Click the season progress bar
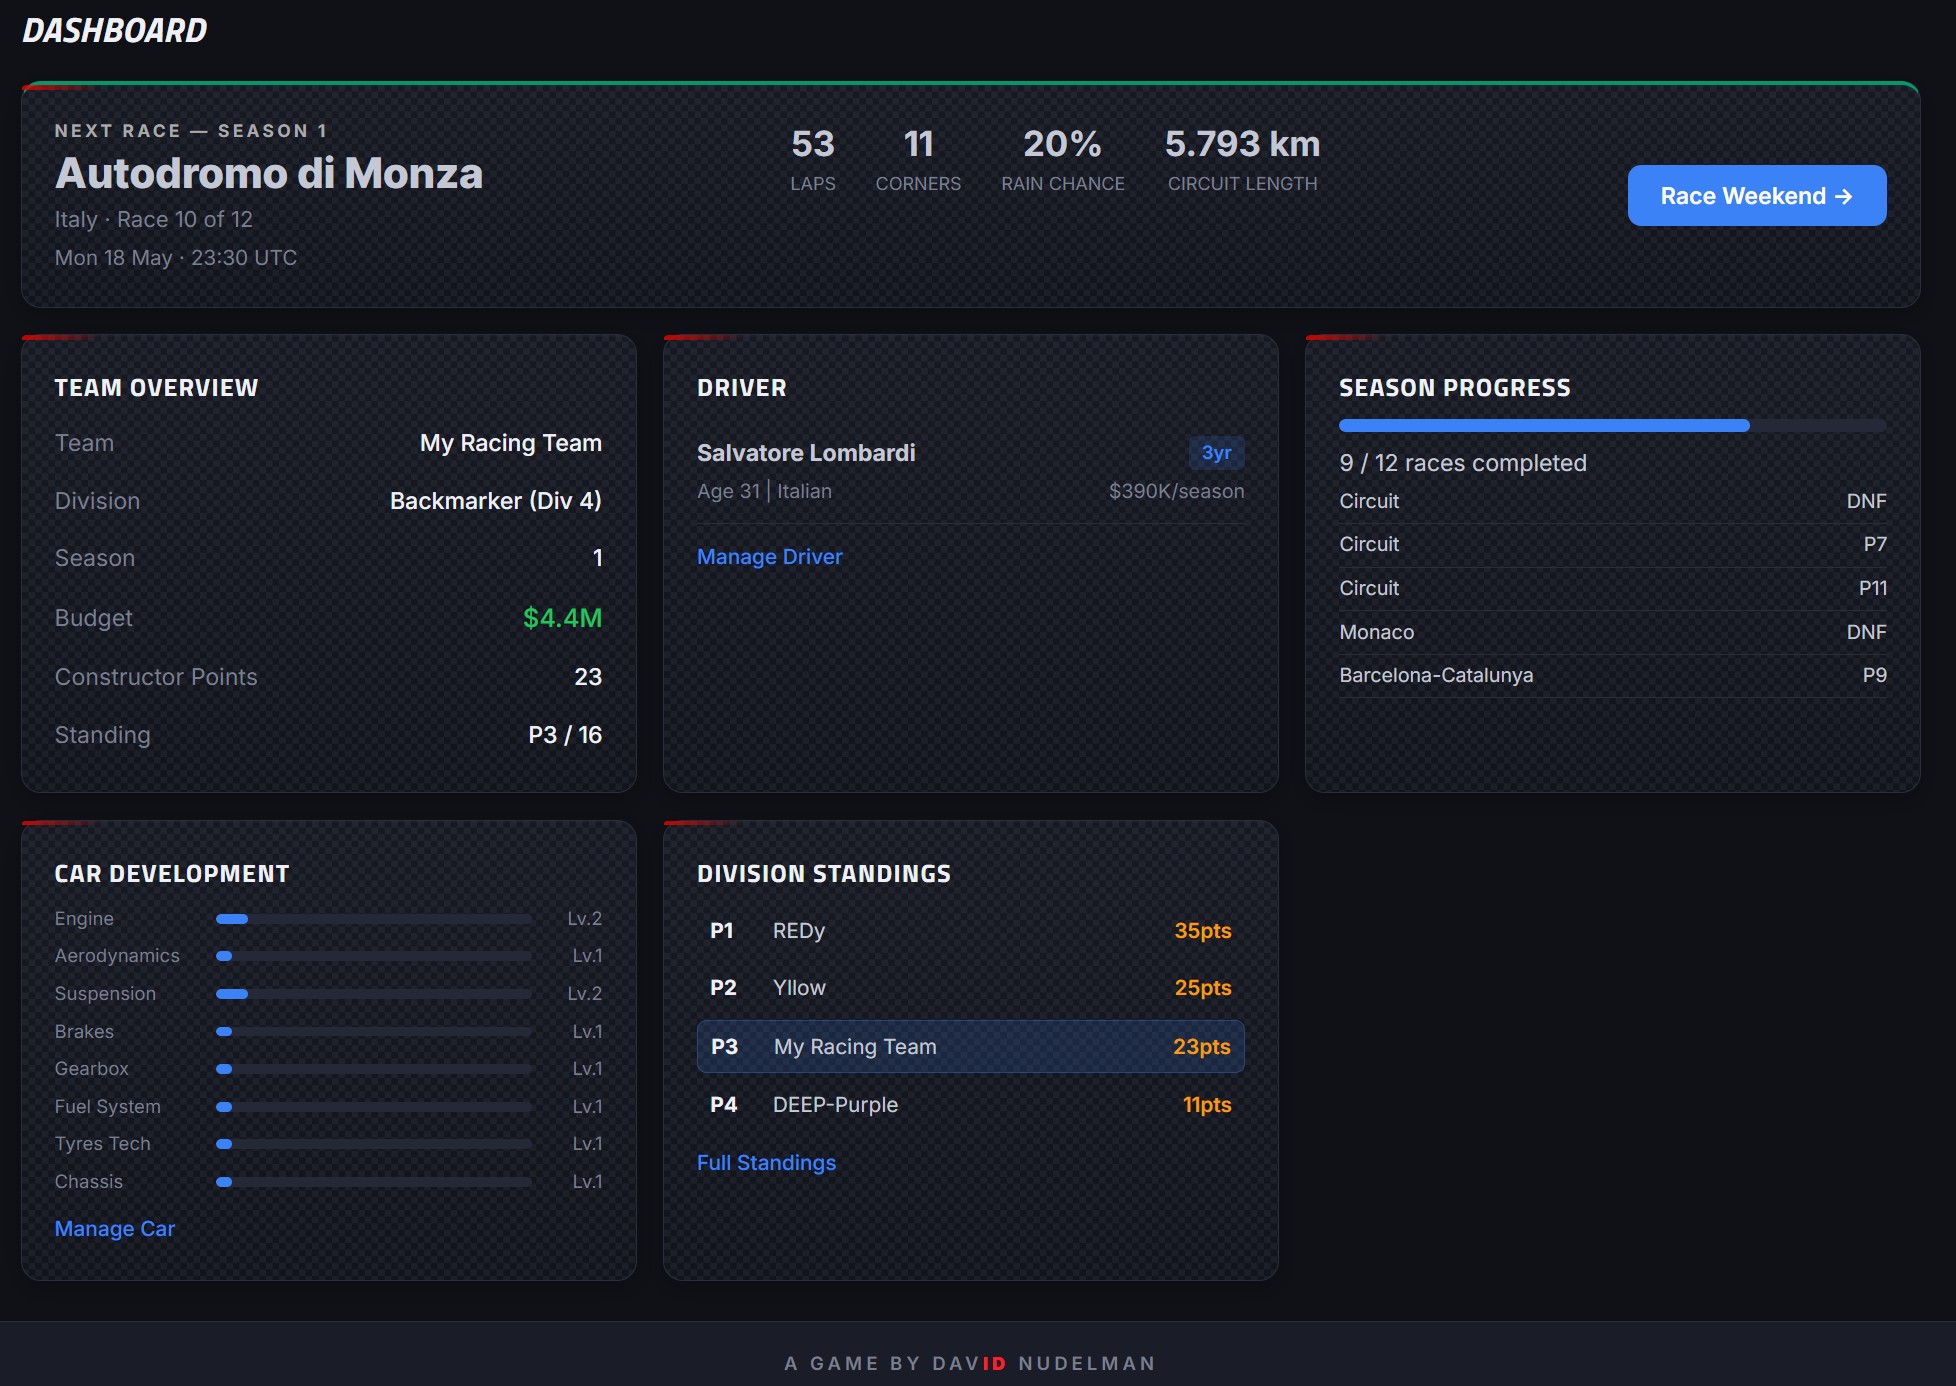This screenshot has width=1956, height=1386. [1612, 426]
